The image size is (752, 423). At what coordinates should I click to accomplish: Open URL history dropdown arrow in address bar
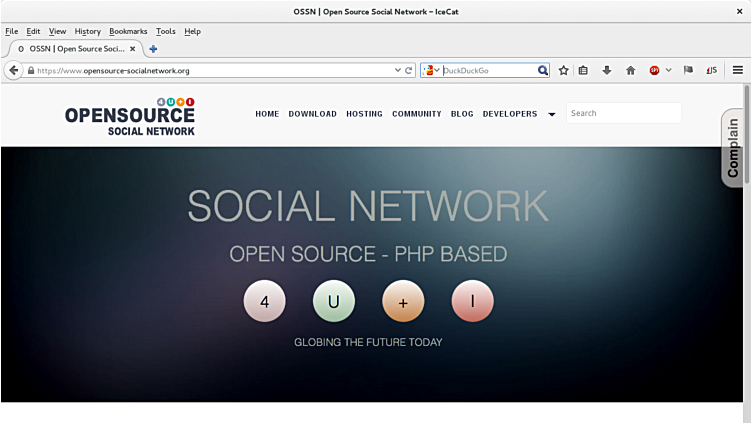[398, 70]
